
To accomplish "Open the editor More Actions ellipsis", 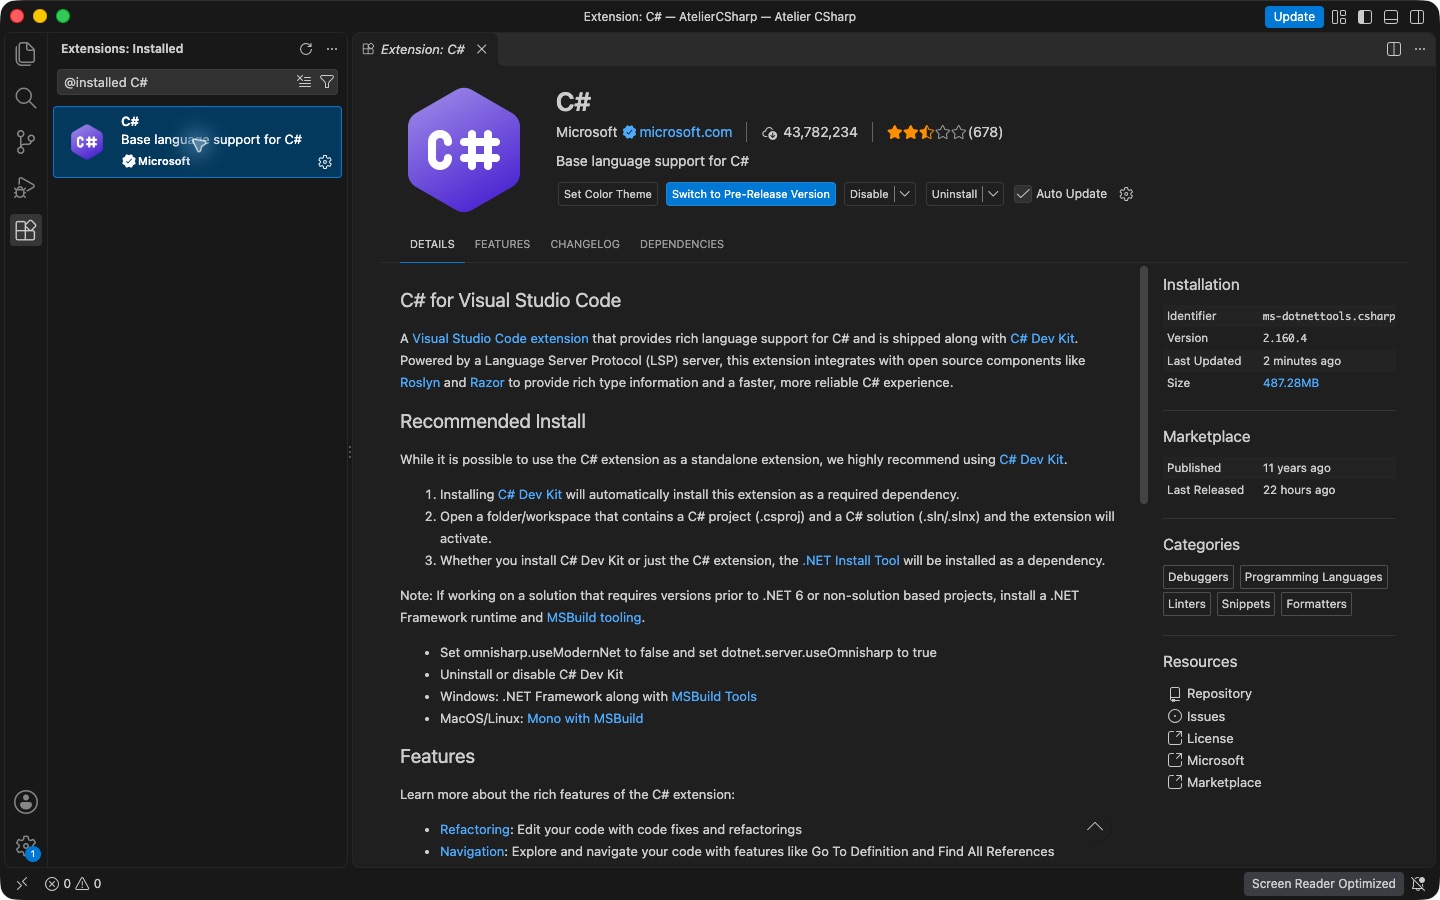I will click(1420, 49).
